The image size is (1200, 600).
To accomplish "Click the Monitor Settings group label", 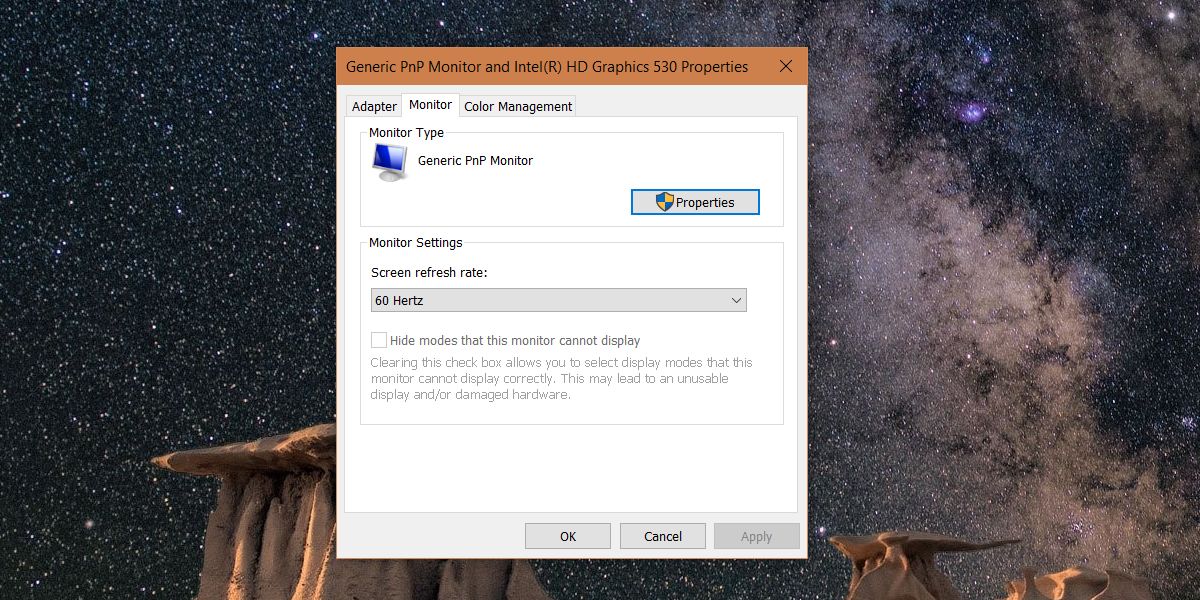I will [x=416, y=242].
